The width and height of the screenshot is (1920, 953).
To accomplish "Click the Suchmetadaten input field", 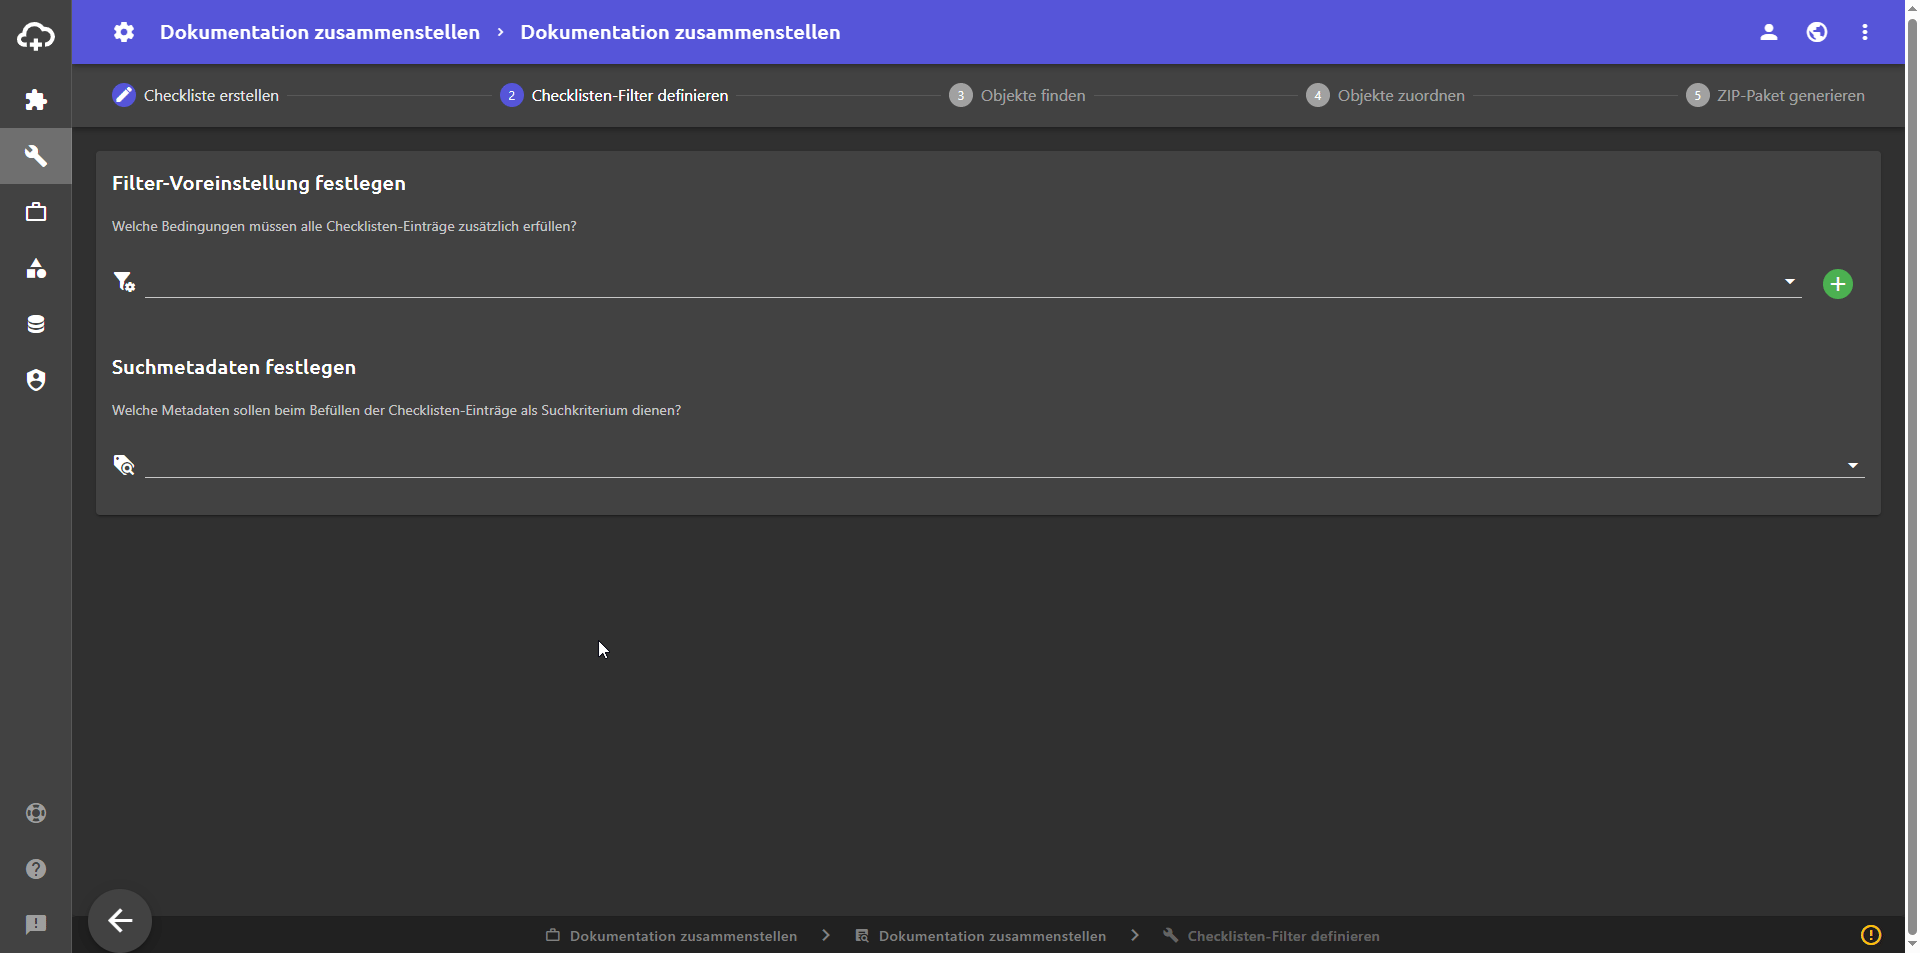I will [990, 464].
